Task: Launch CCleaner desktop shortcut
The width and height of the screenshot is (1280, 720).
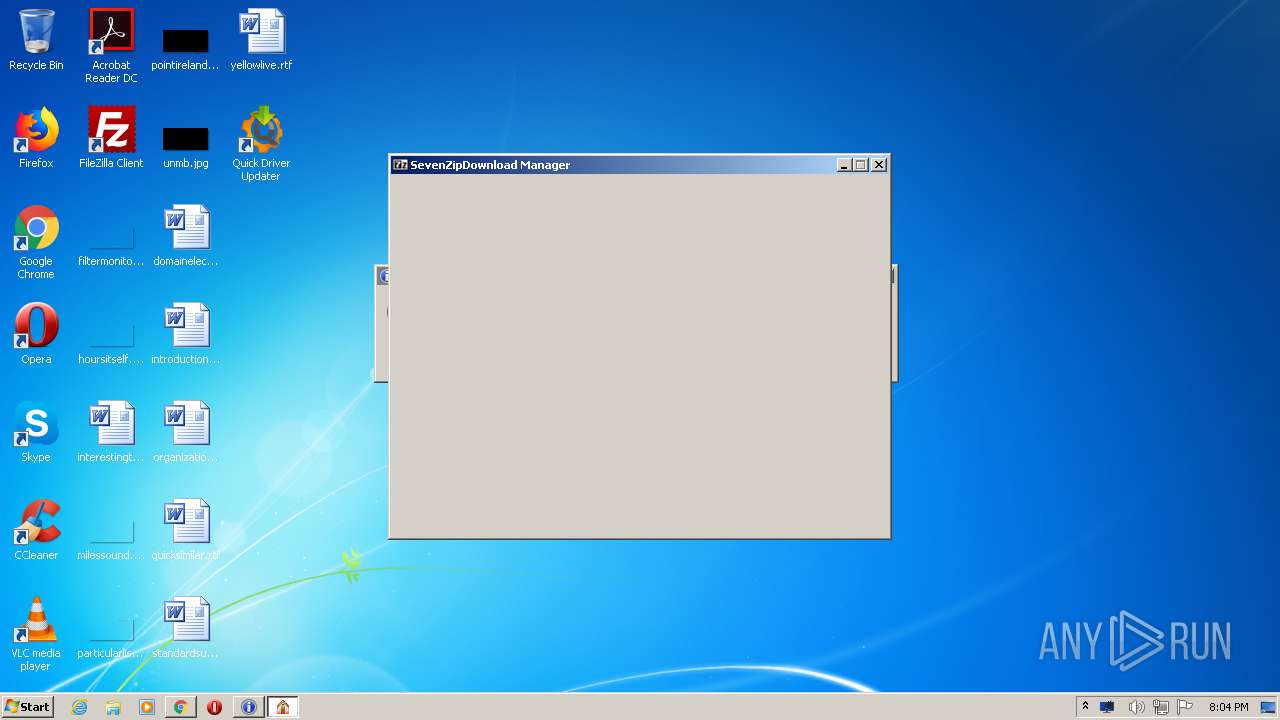Action: tap(36, 530)
